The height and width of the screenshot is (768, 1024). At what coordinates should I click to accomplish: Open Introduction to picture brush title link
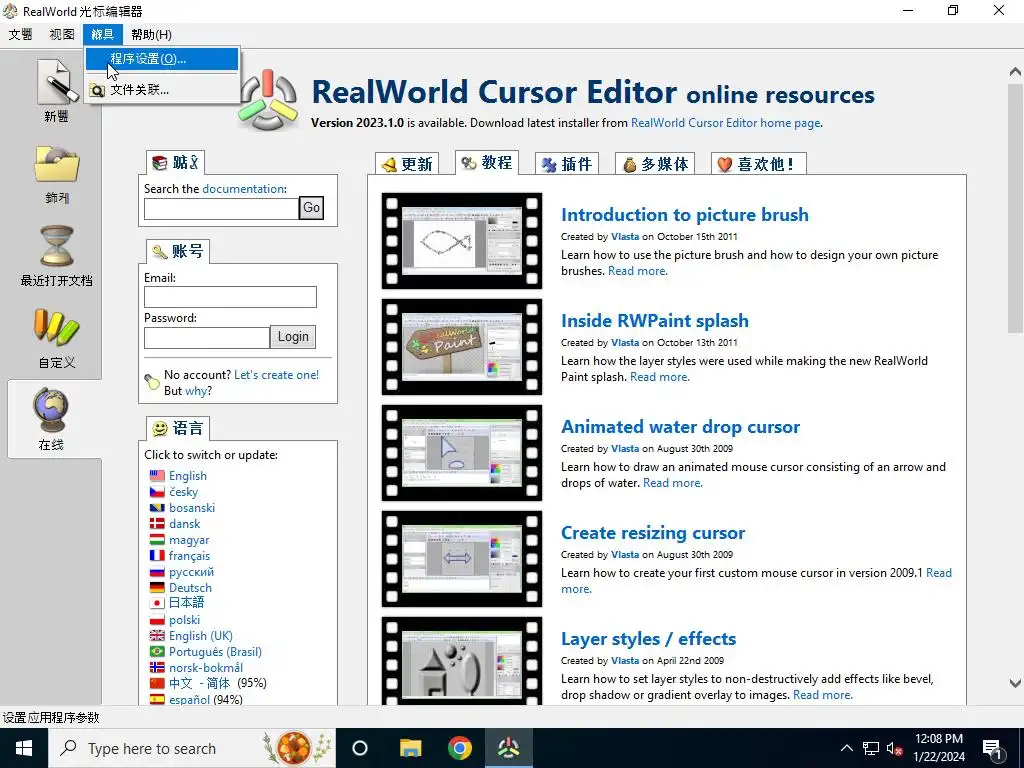pyautogui.click(x=684, y=215)
